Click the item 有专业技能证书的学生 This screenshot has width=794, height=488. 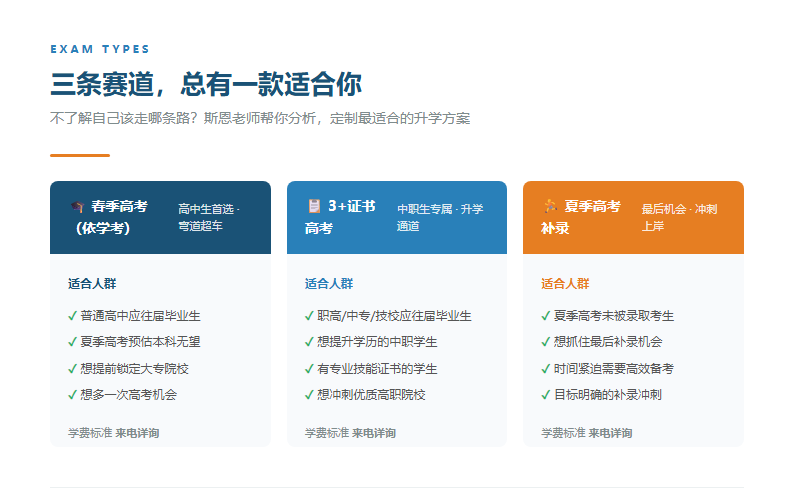click(x=377, y=369)
